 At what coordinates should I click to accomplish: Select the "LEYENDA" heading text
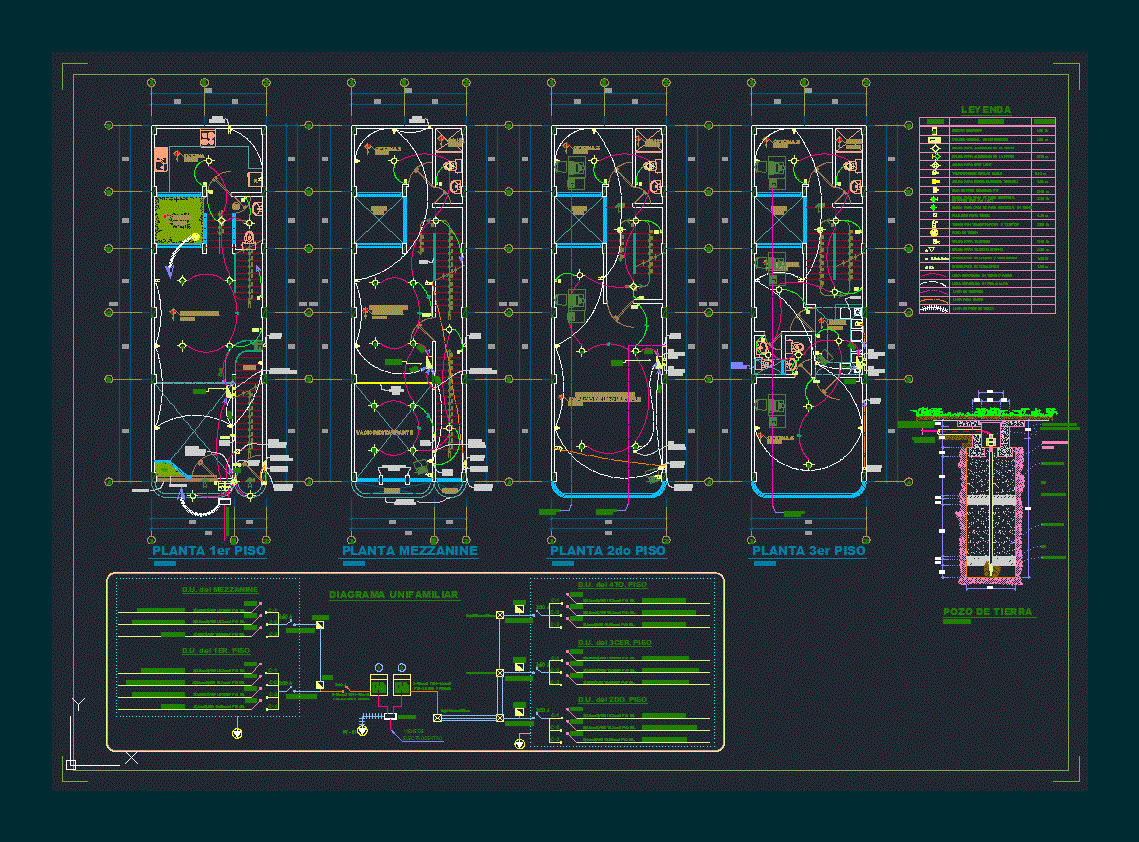tap(986, 110)
